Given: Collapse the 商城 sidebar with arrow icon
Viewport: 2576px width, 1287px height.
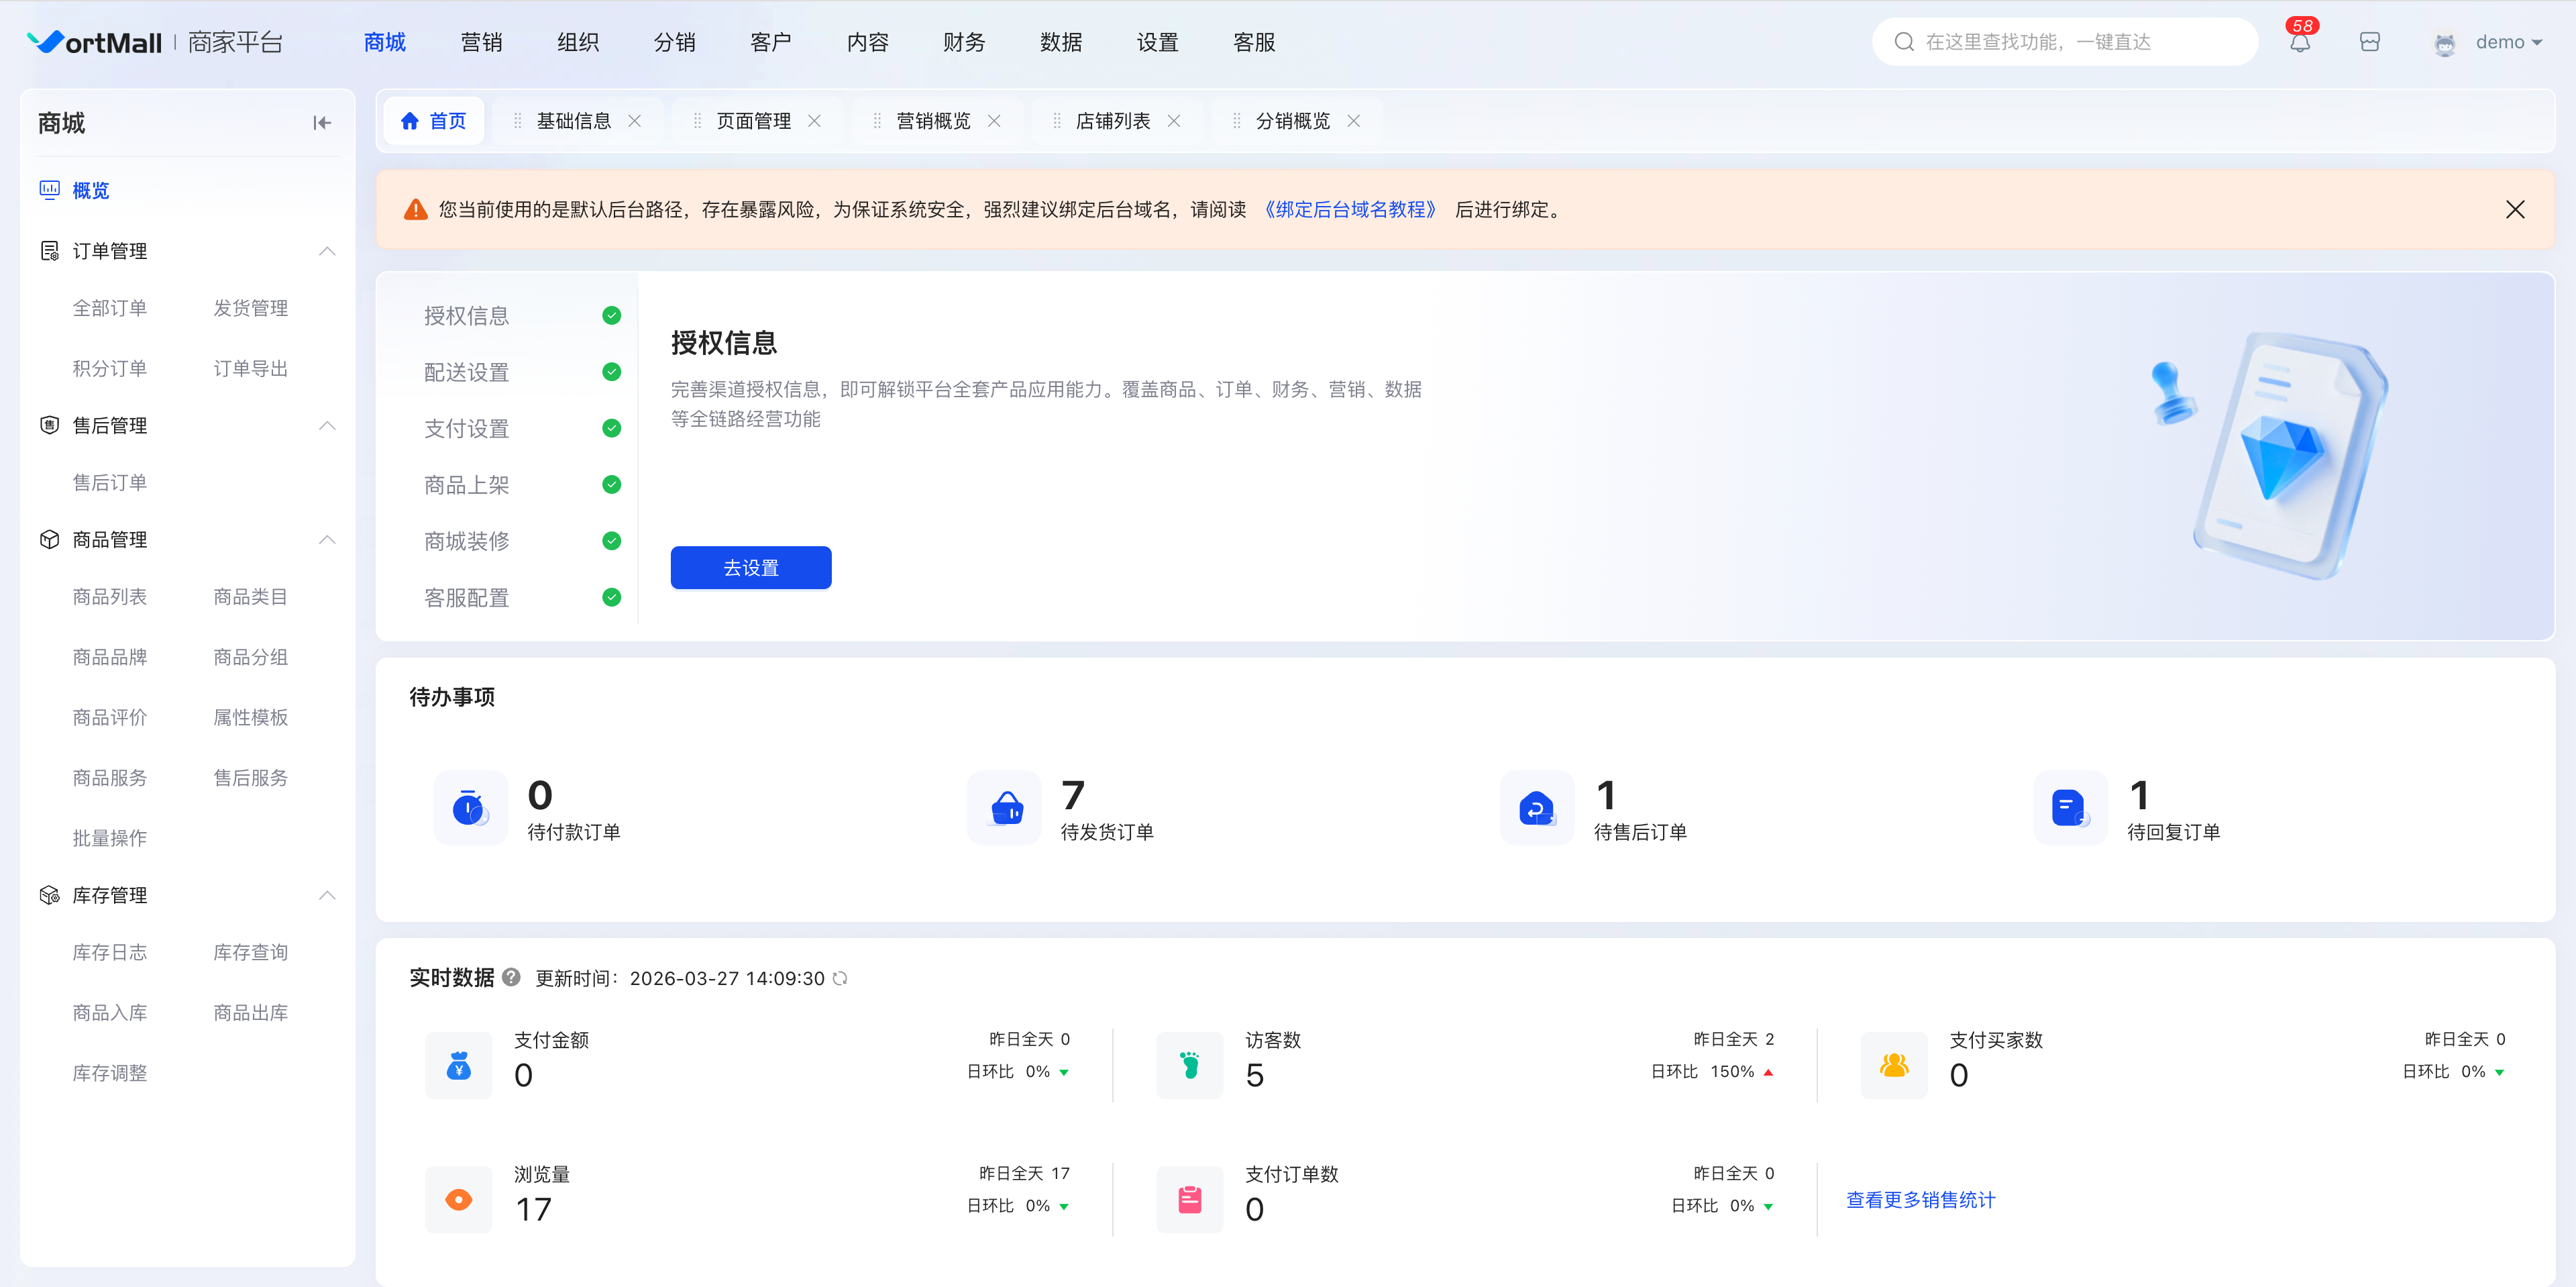Looking at the screenshot, I should 322,123.
